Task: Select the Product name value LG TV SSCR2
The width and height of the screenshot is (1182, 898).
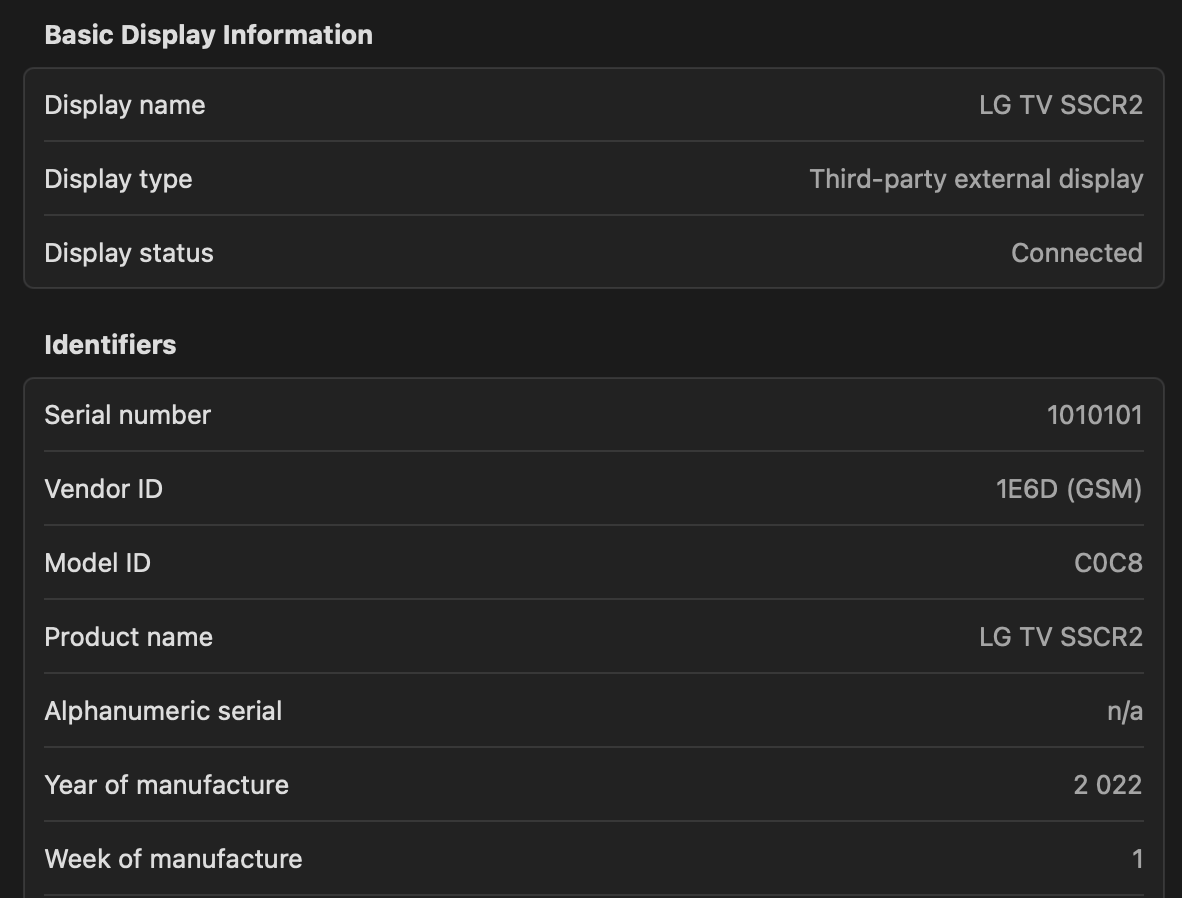Action: [1060, 637]
